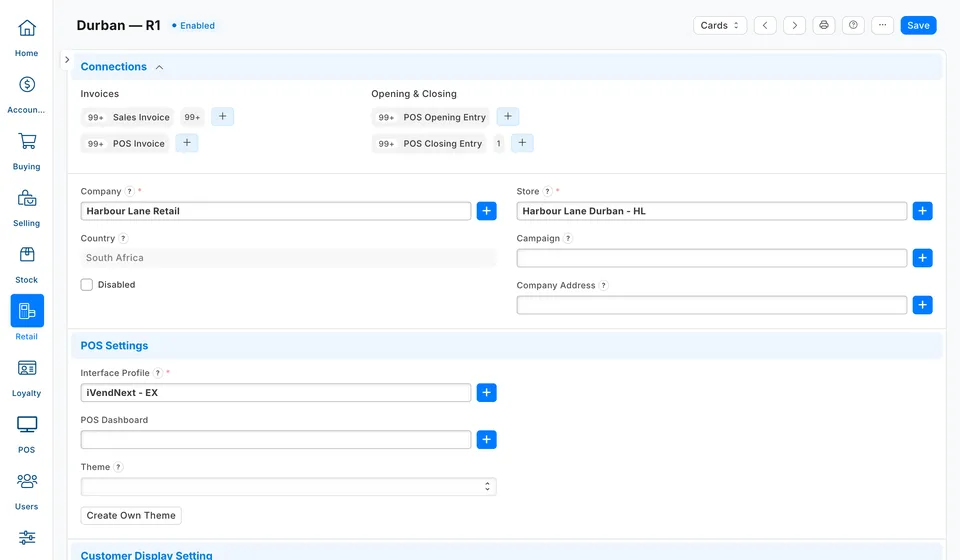This screenshot has width=960, height=560.
Task: Open the sliders settings icon in sidebar
Action: (26, 537)
